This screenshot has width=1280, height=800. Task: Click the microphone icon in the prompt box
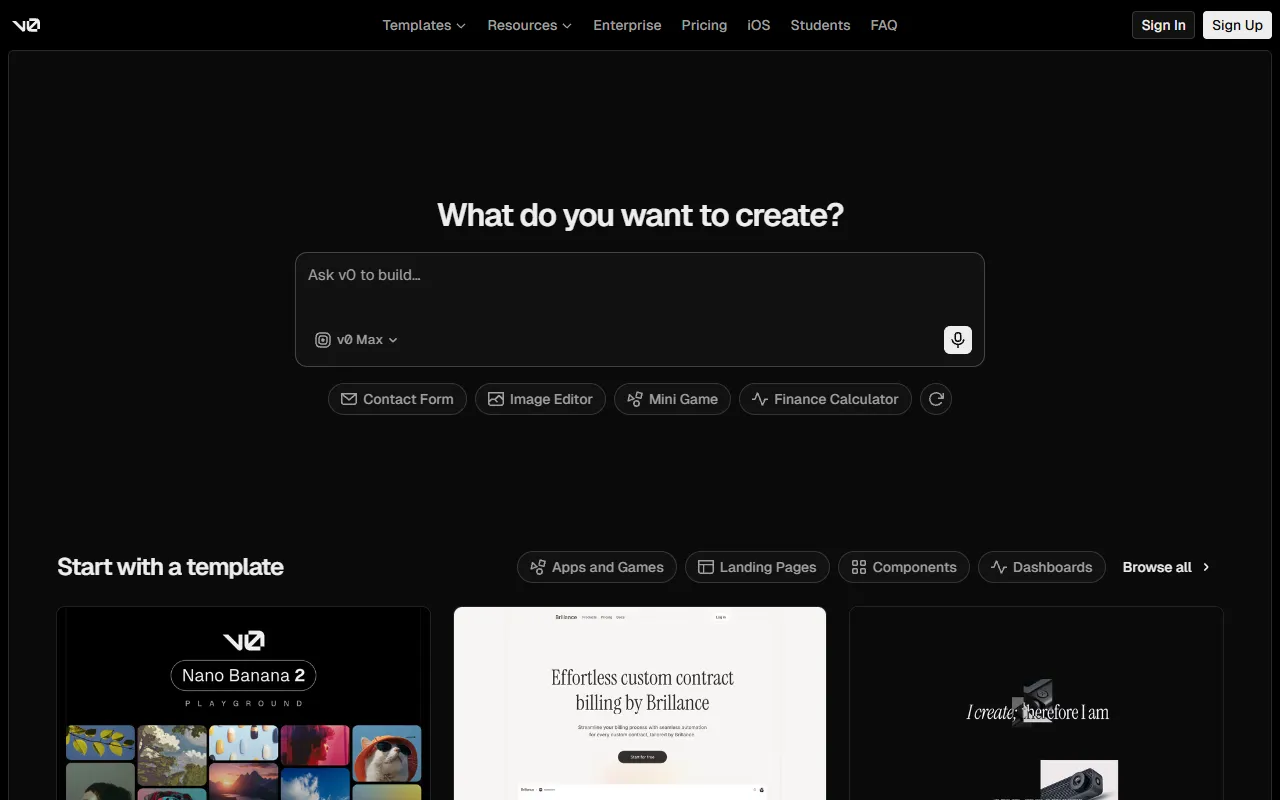tap(957, 339)
